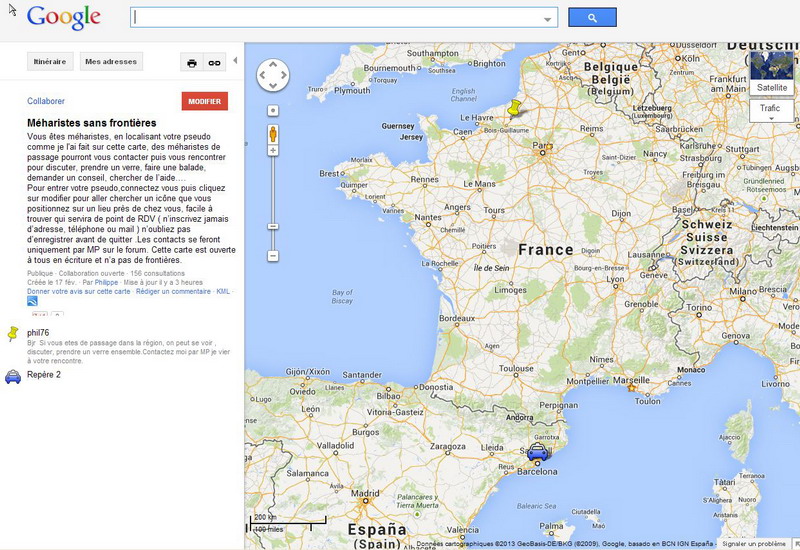Viewport: 800px width, 550px height.
Task: Select phil76 entry title
Action: coord(38,333)
